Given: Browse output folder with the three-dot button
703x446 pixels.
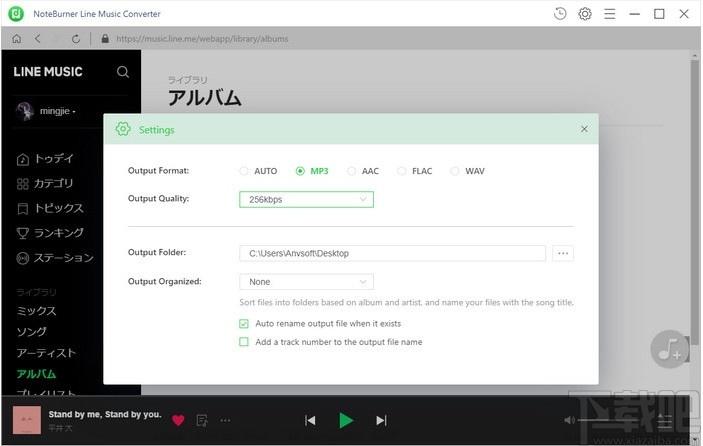Looking at the screenshot, I should pyautogui.click(x=563, y=253).
